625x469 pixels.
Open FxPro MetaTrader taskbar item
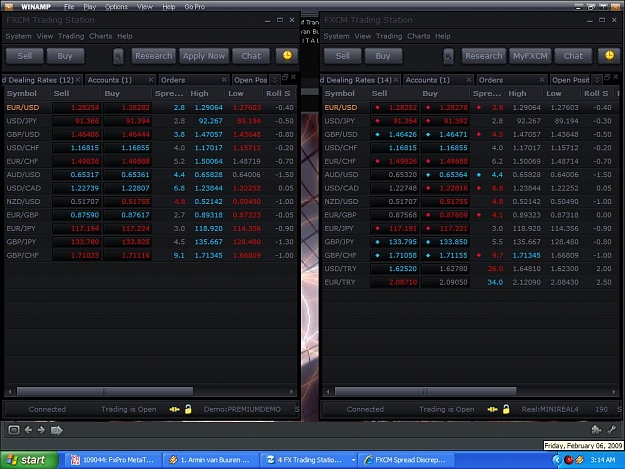(112, 460)
